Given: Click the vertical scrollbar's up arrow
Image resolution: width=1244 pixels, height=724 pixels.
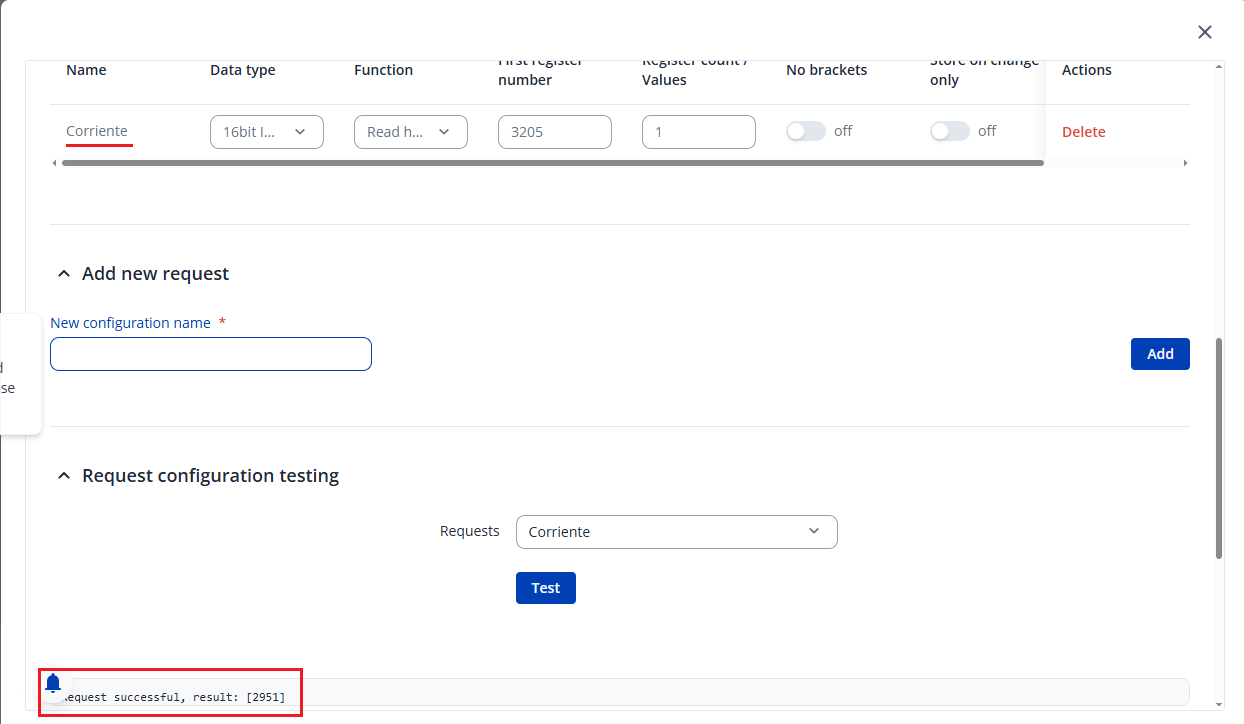Looking at the screenshot, I should click(x=1217, y=67).
